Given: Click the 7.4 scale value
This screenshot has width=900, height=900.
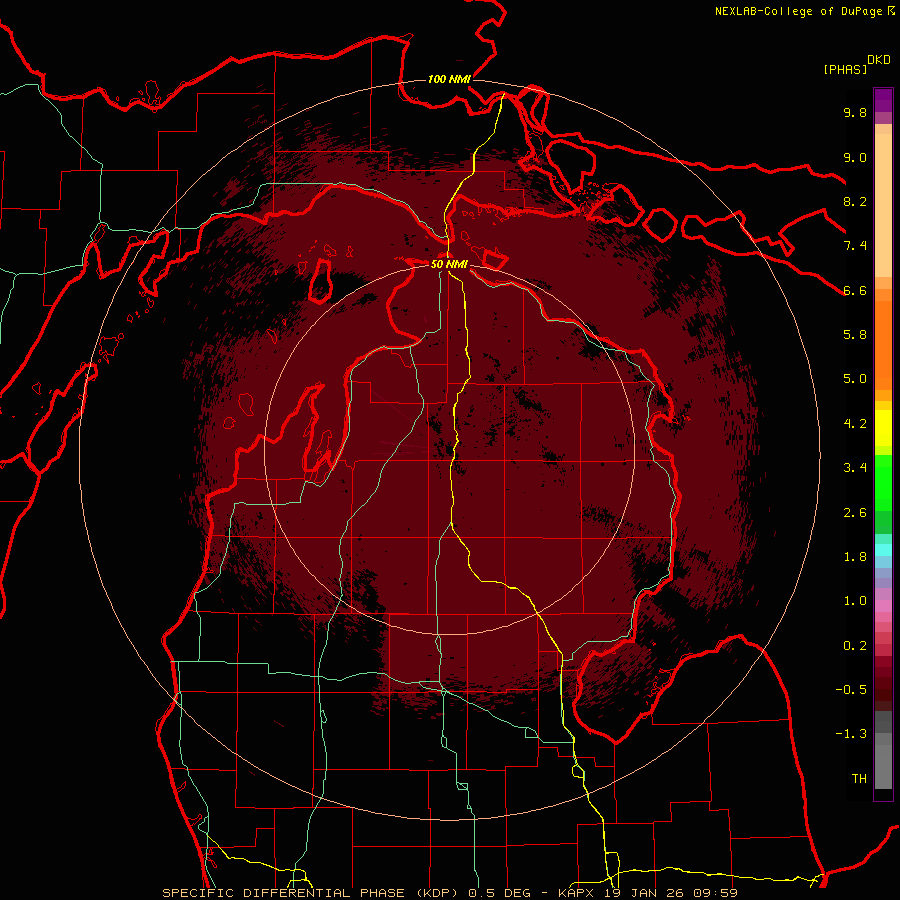Looking at the screenshot, I should pyautogui.click(x=855, y=246).
